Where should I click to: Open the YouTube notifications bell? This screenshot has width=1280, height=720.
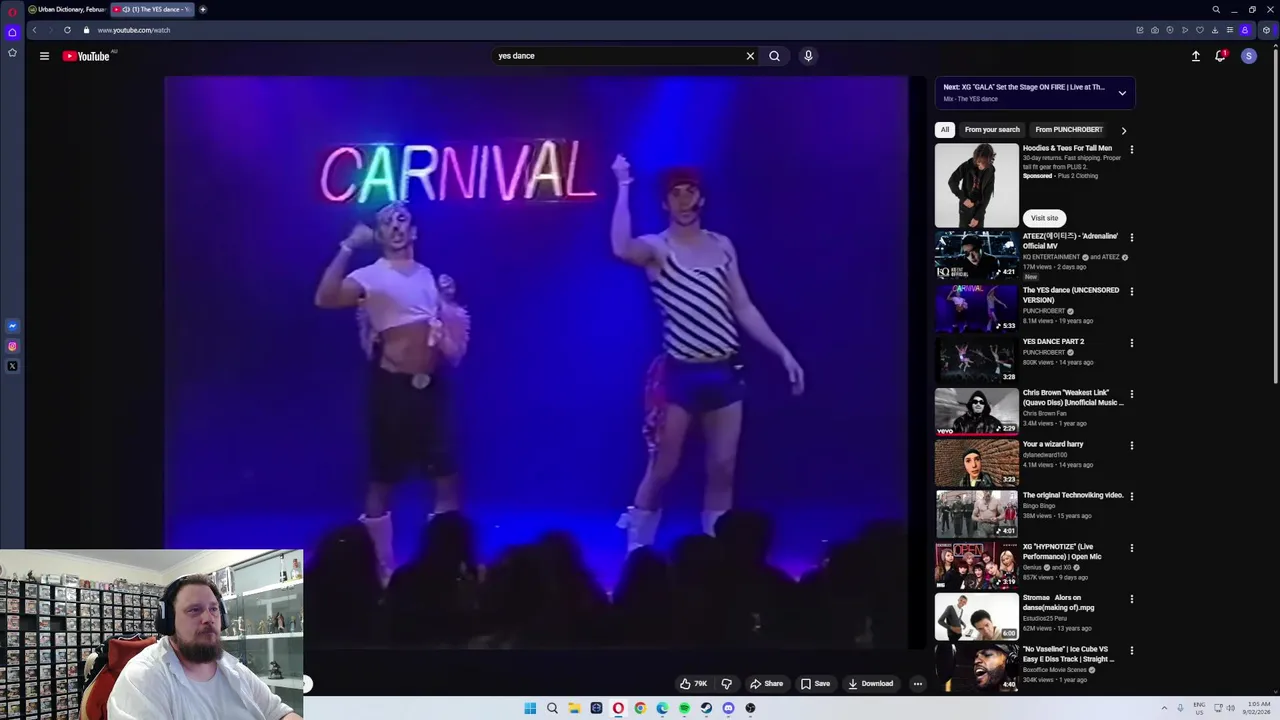1220,56
